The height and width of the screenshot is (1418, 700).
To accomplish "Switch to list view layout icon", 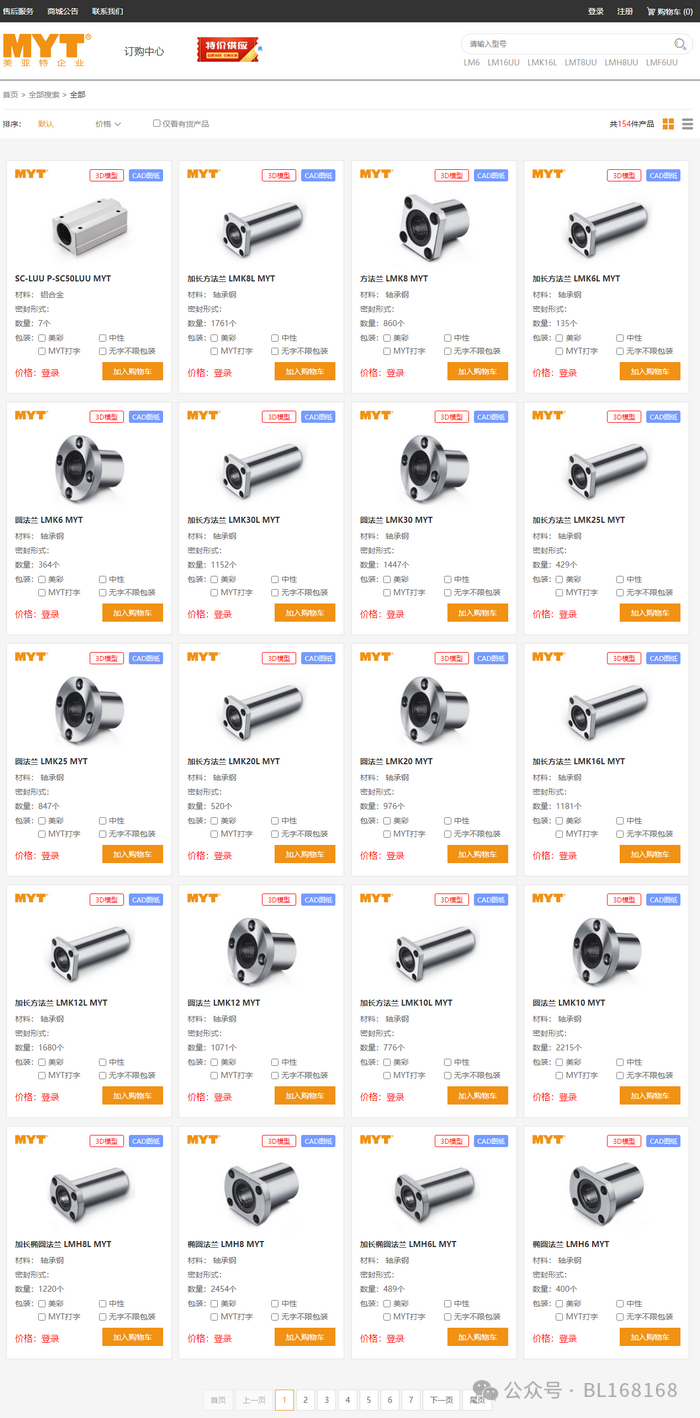I will point(688,124).
